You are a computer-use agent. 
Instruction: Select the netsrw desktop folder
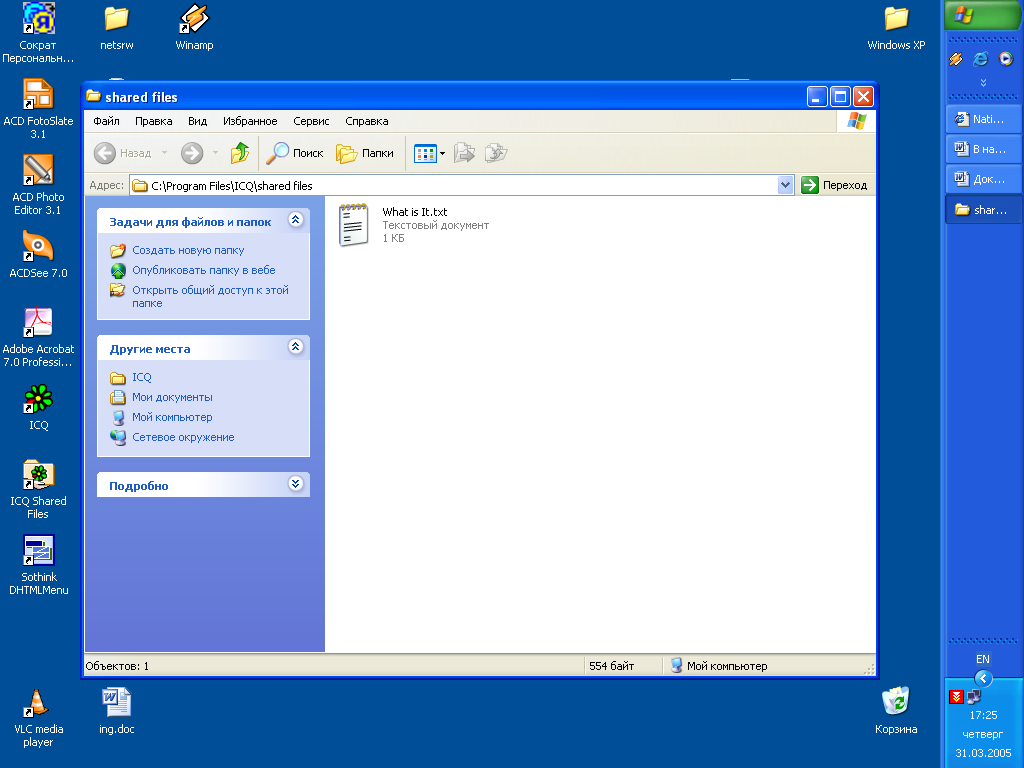[116, 27]
